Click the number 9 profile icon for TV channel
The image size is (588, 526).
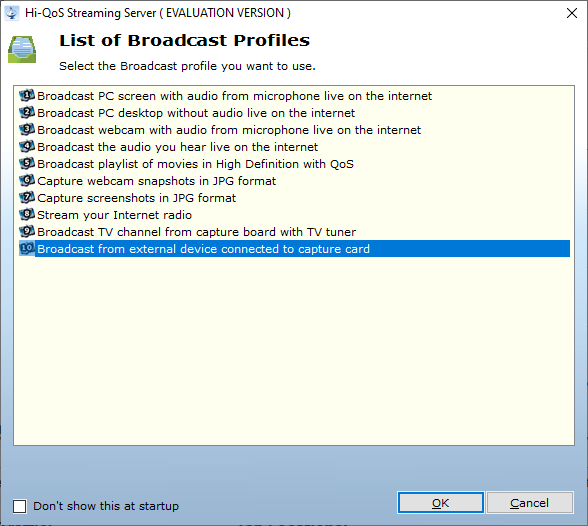pos(27,231)
